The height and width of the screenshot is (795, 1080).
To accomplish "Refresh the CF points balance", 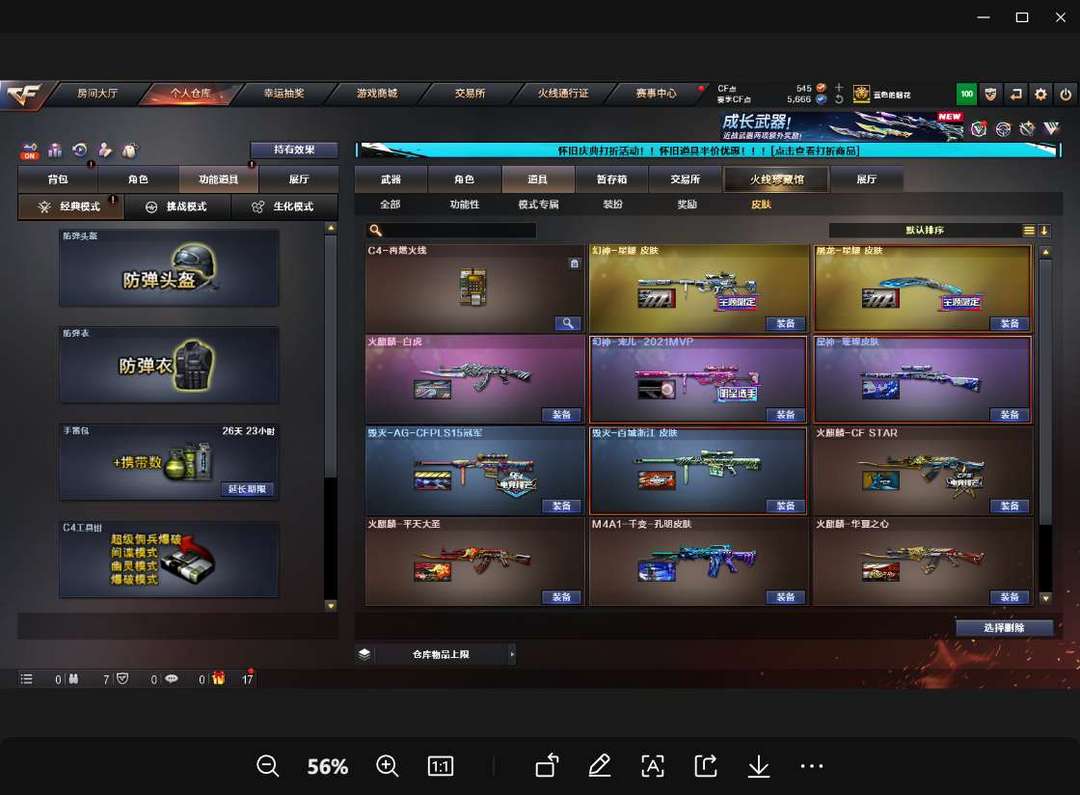I will tap(839, 99).
